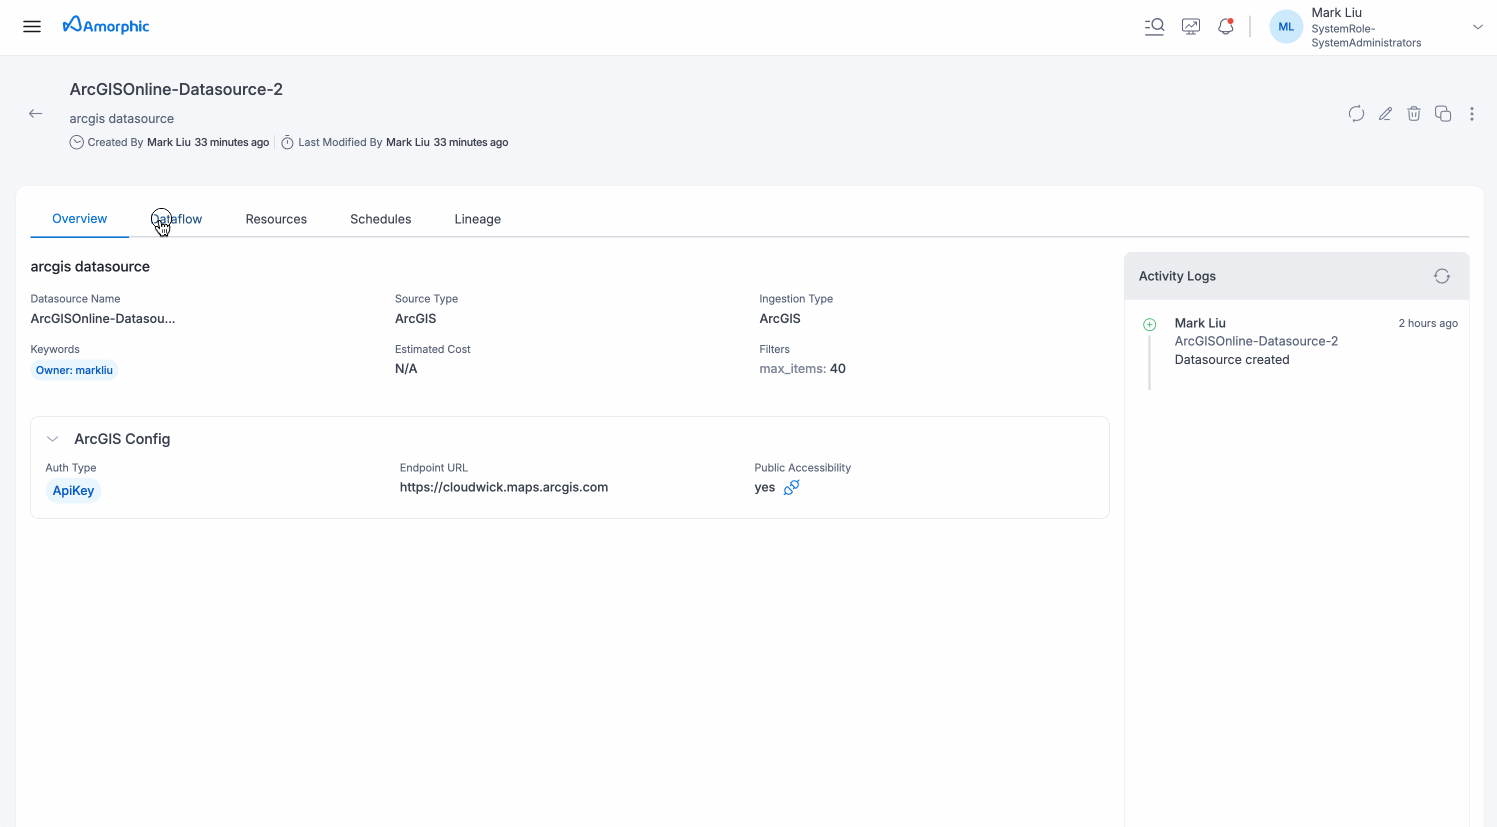Select the ApiKey auth type badge
This screenshot has height=827, width=1497.
tap(73, 490)
